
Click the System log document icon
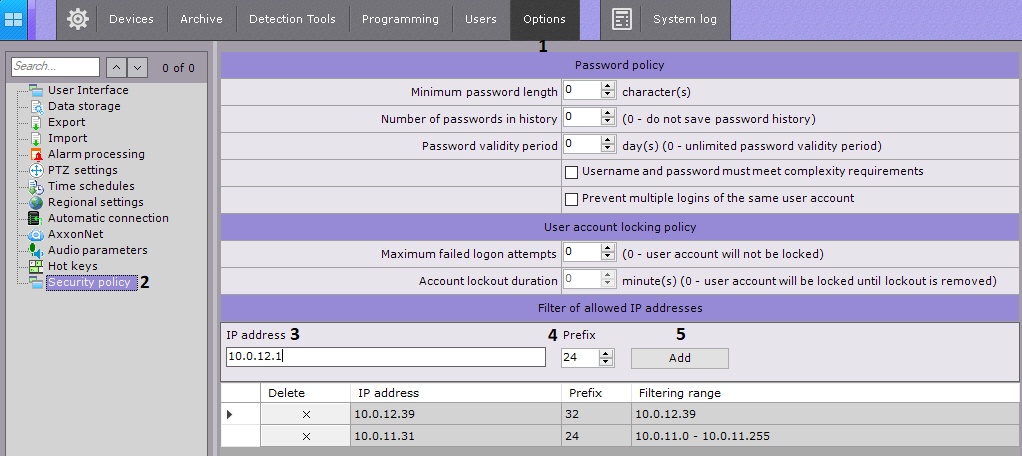622,19
